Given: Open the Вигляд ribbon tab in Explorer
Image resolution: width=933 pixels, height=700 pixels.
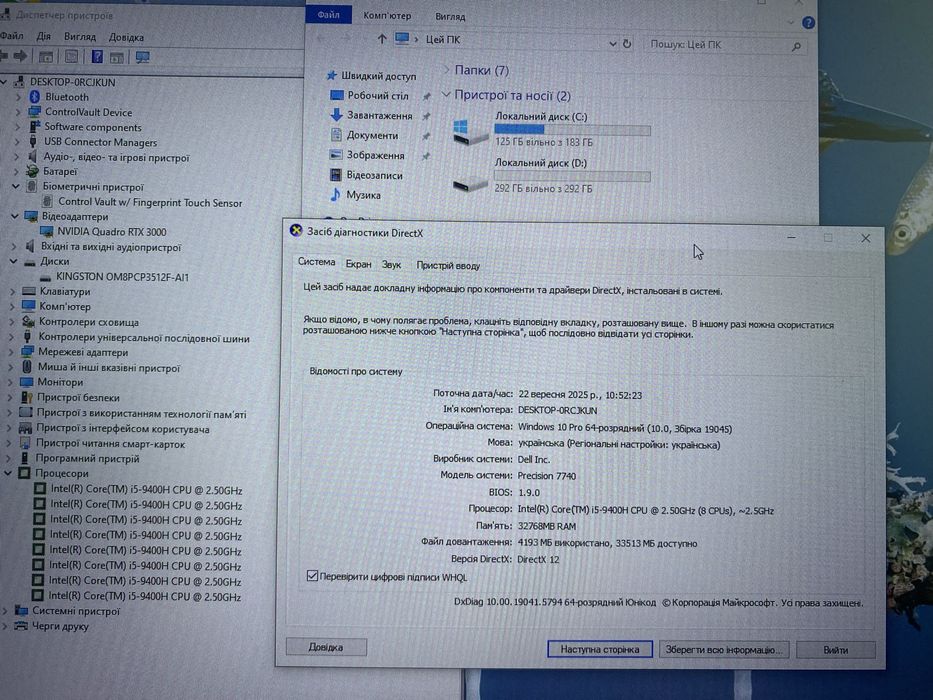Looking at the screenshot, I should click(450, 17).
